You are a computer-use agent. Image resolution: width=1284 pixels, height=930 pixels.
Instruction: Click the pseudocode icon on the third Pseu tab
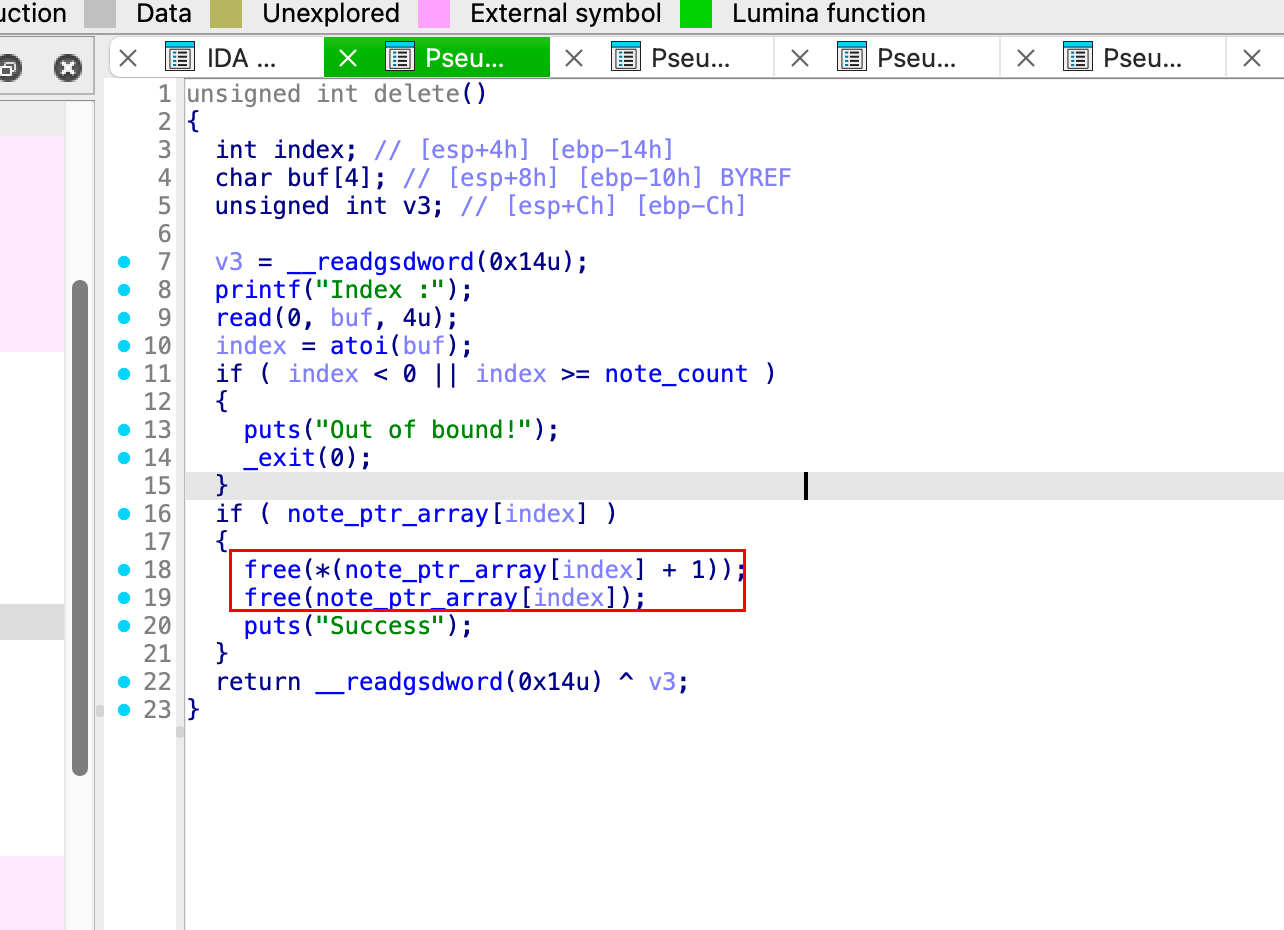click(x=626, y=57)
